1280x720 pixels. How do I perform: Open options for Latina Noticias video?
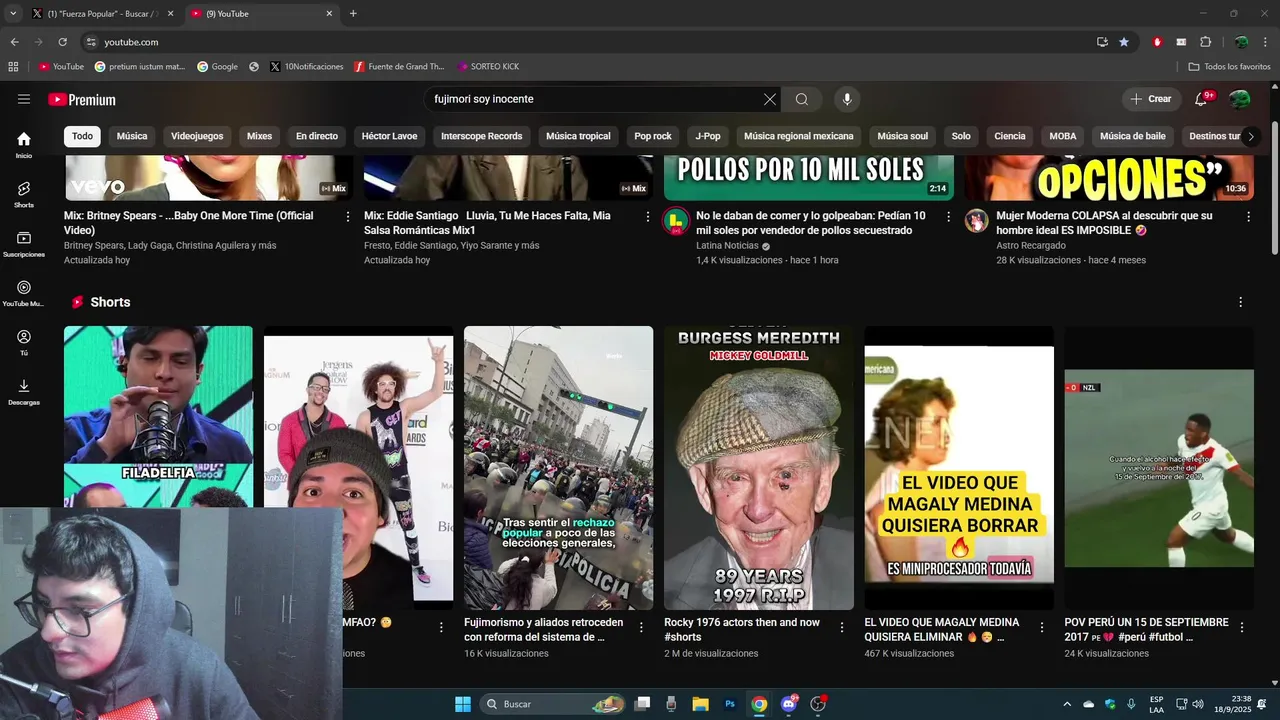948,216
